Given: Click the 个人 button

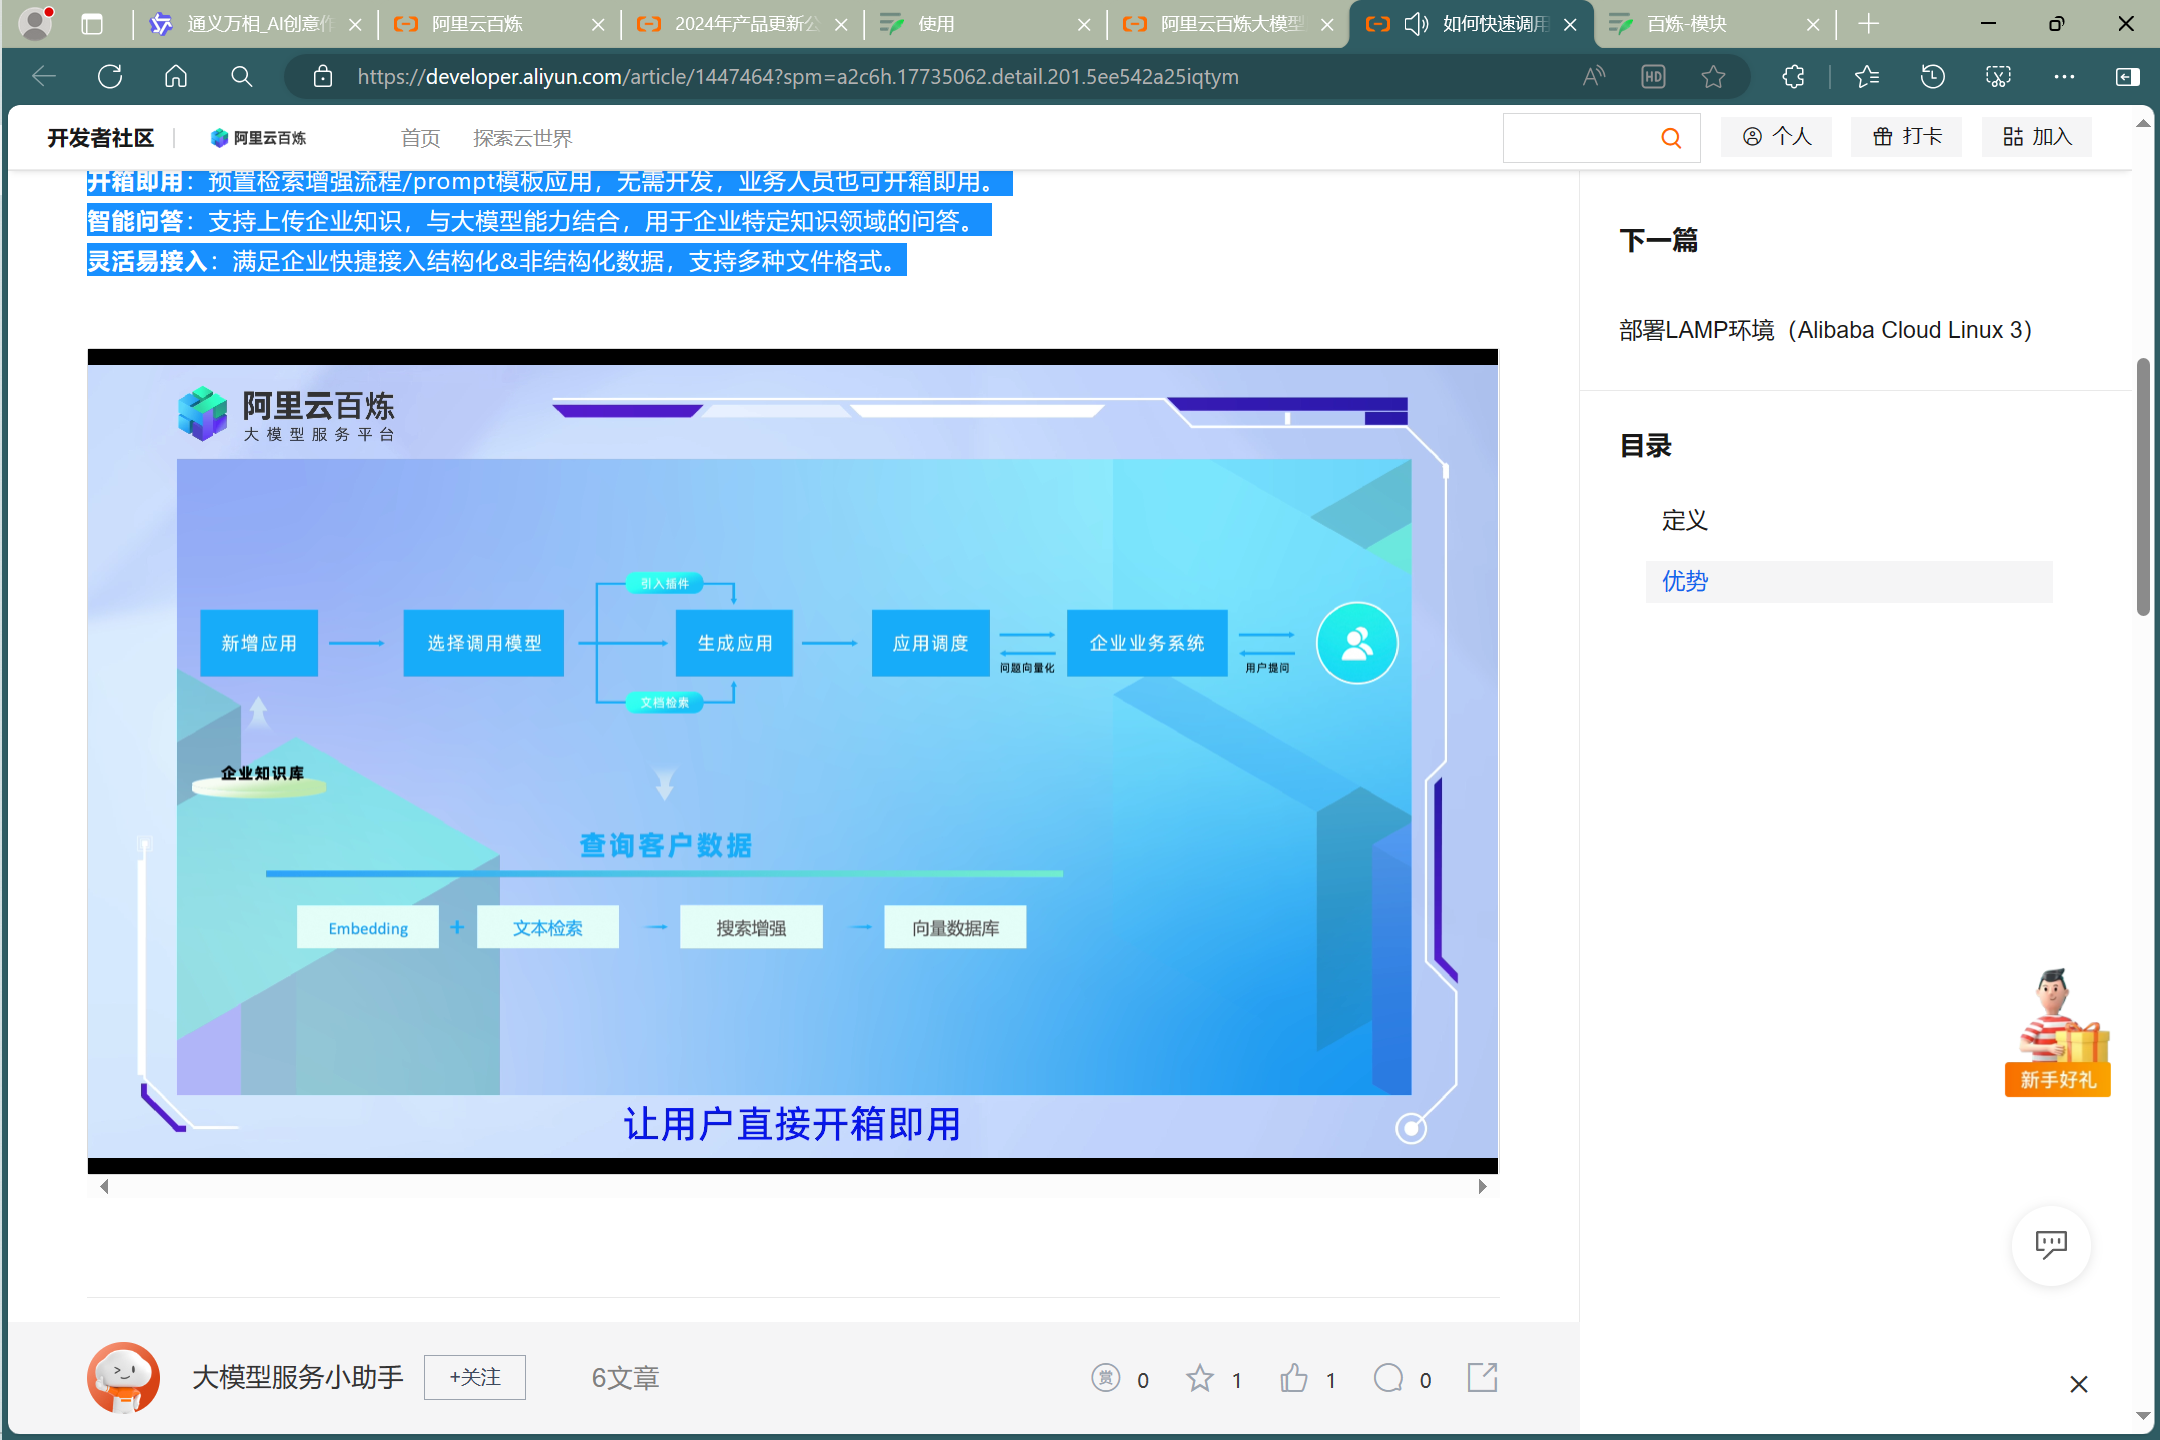Looking at the screenshot, I should pyautogui.click(x=1776, y=137).
